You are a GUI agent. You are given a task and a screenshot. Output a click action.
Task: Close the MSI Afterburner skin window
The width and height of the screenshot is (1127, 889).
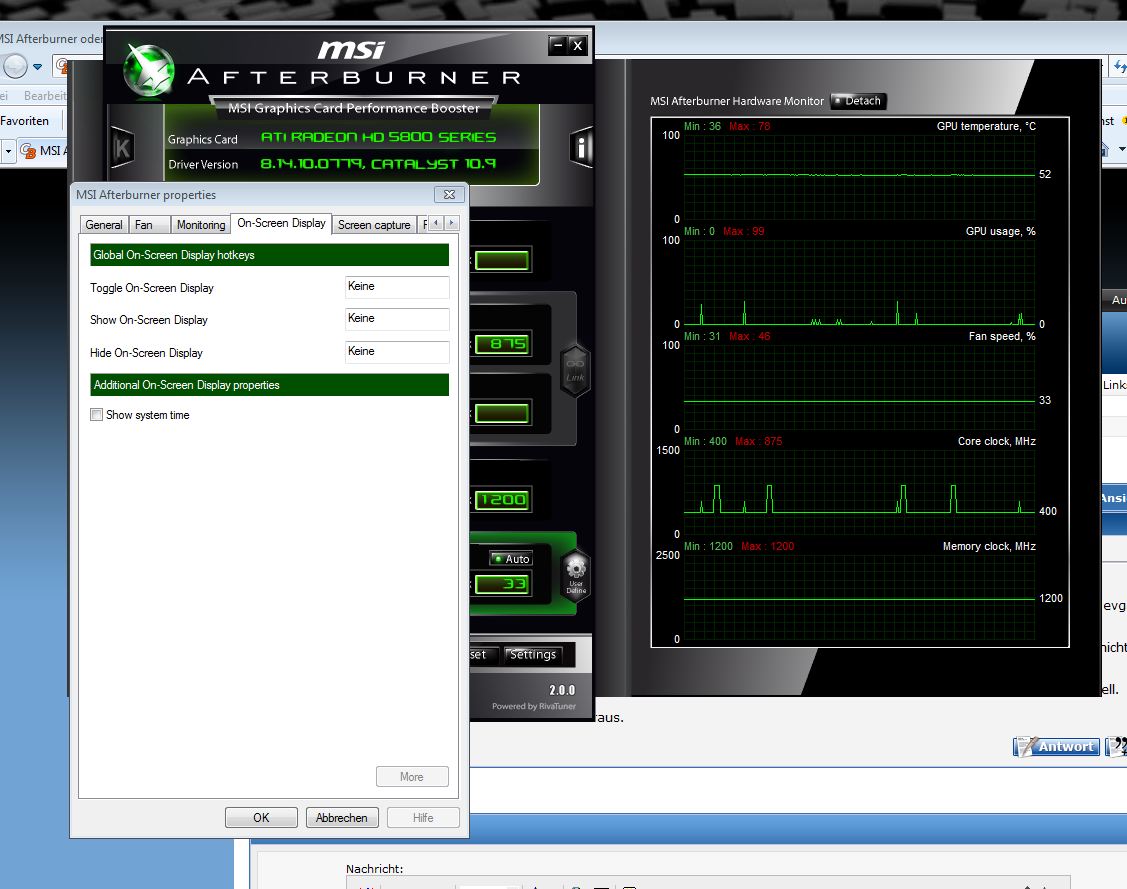coord(577,45)
